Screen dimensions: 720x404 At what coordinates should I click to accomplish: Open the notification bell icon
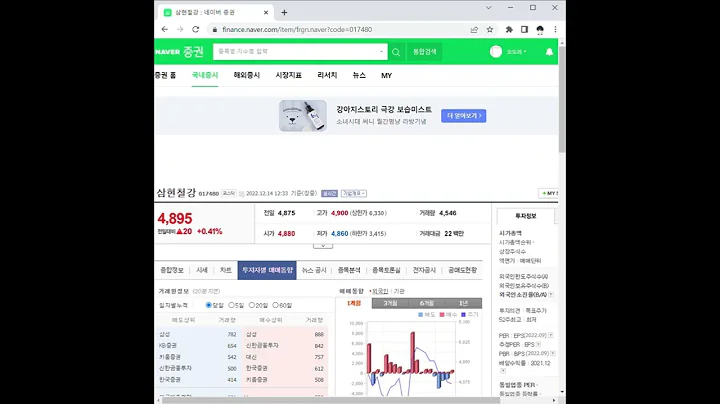[549, 52]
